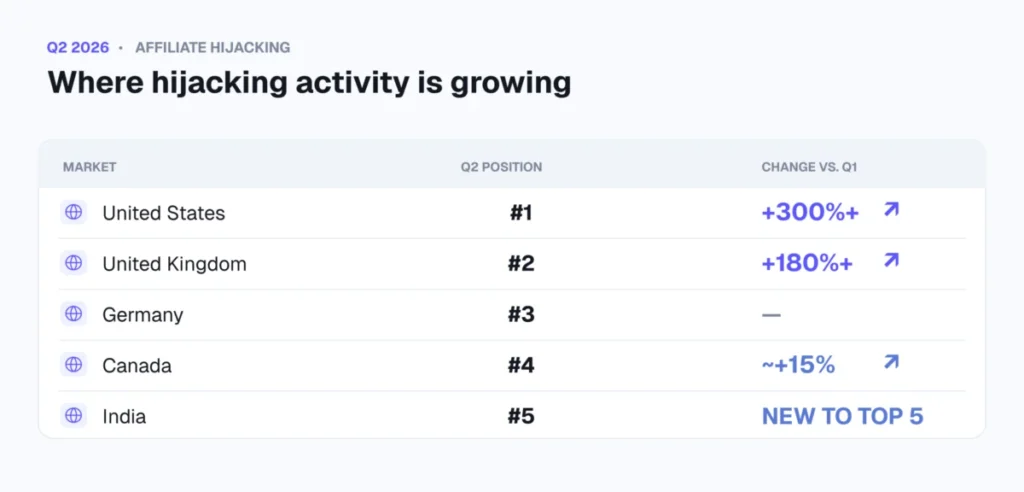Click the globe icon beside United Kingdom

point(74,263)
